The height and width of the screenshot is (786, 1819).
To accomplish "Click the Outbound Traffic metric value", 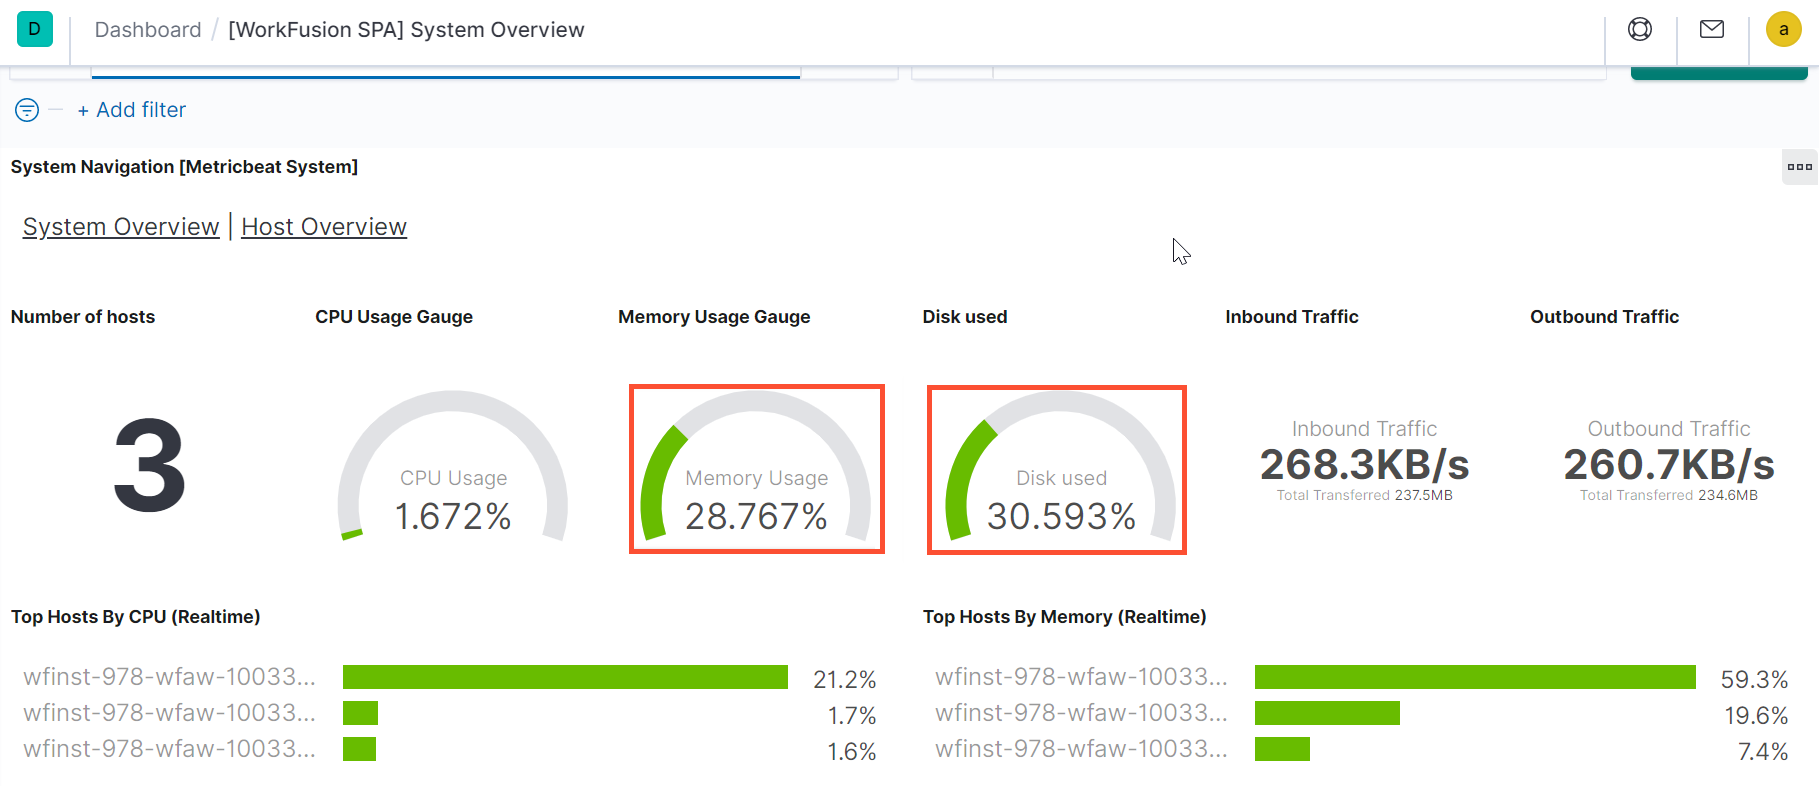I will [x=1669, y=465].
